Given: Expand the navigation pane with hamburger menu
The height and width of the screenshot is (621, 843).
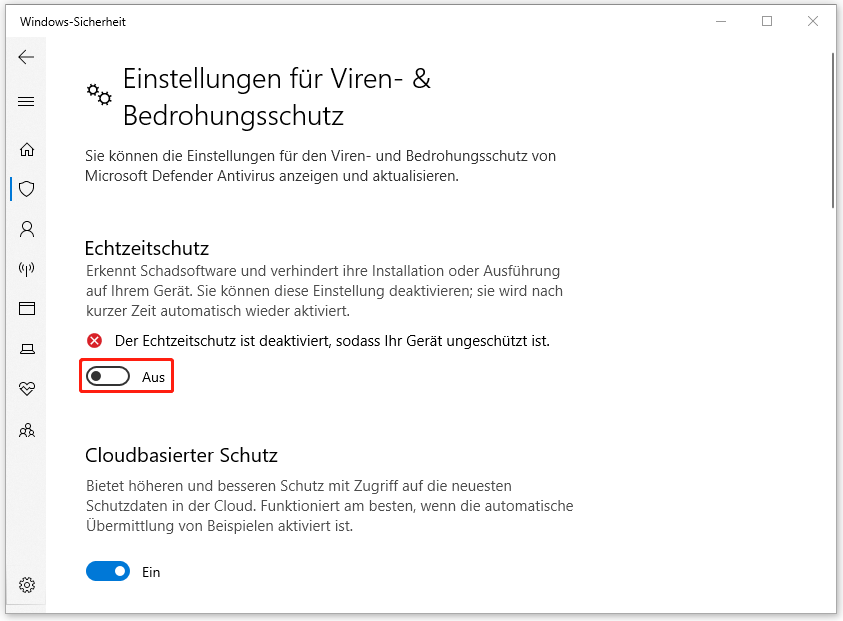Looking at the screenshot, I should point(27,101).
